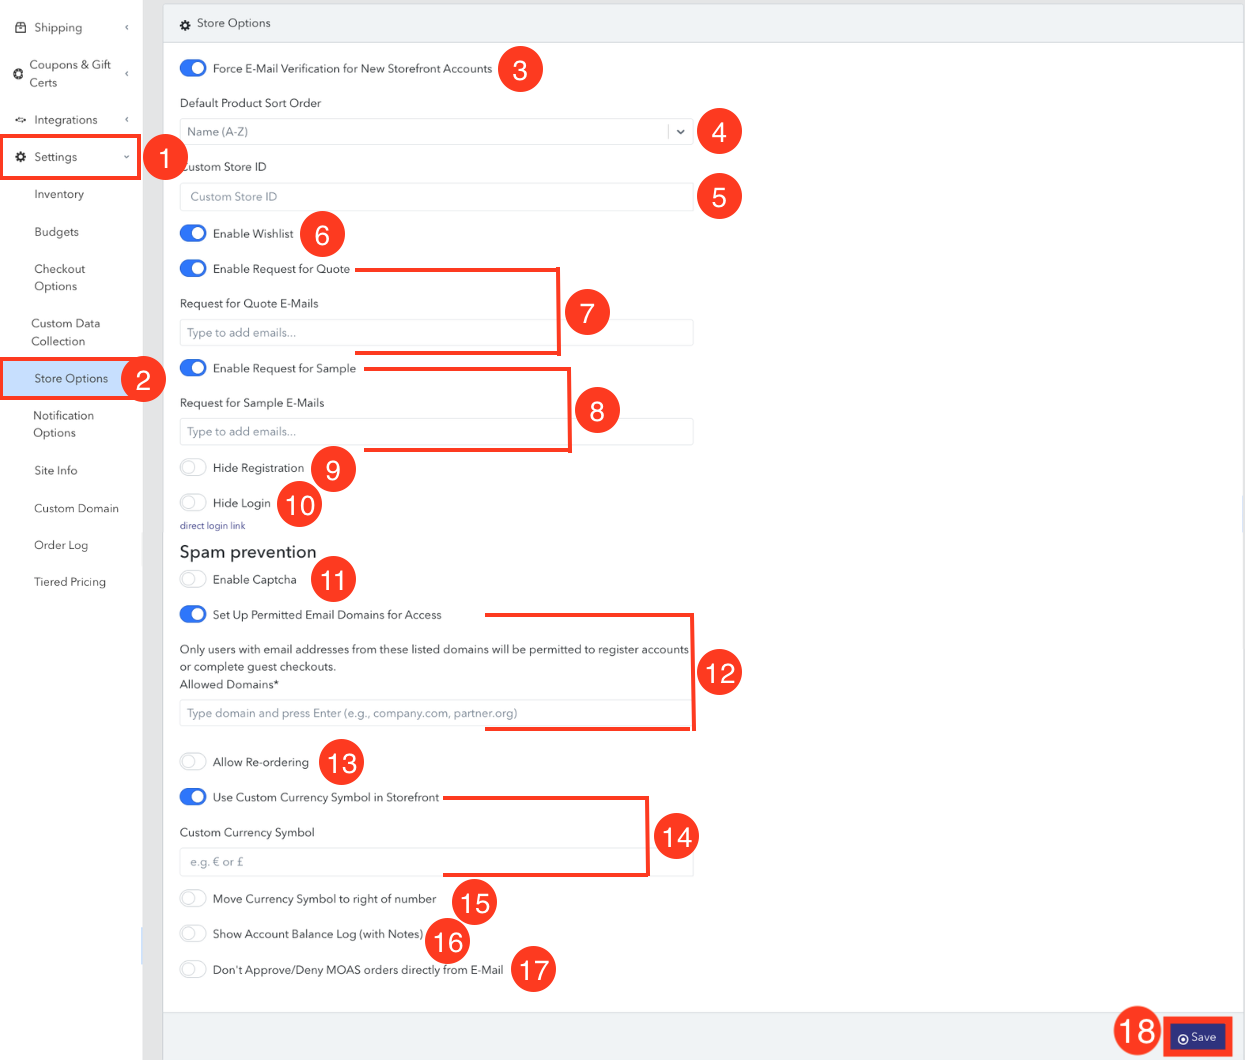Viewport: 1245px width, 1060px height.
Task: Switch on Allow Re-ordering
Action: (193, 762)
